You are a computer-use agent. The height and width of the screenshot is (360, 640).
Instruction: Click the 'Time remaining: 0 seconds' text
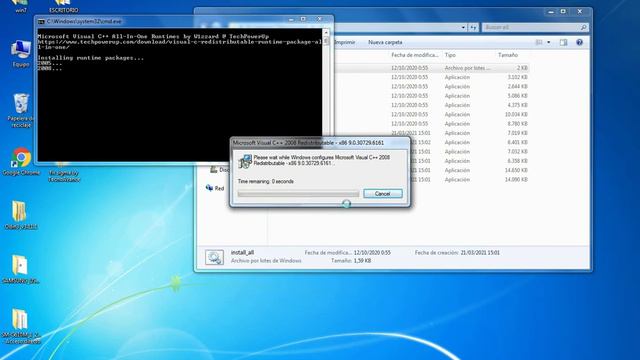[x=266, y=181]
